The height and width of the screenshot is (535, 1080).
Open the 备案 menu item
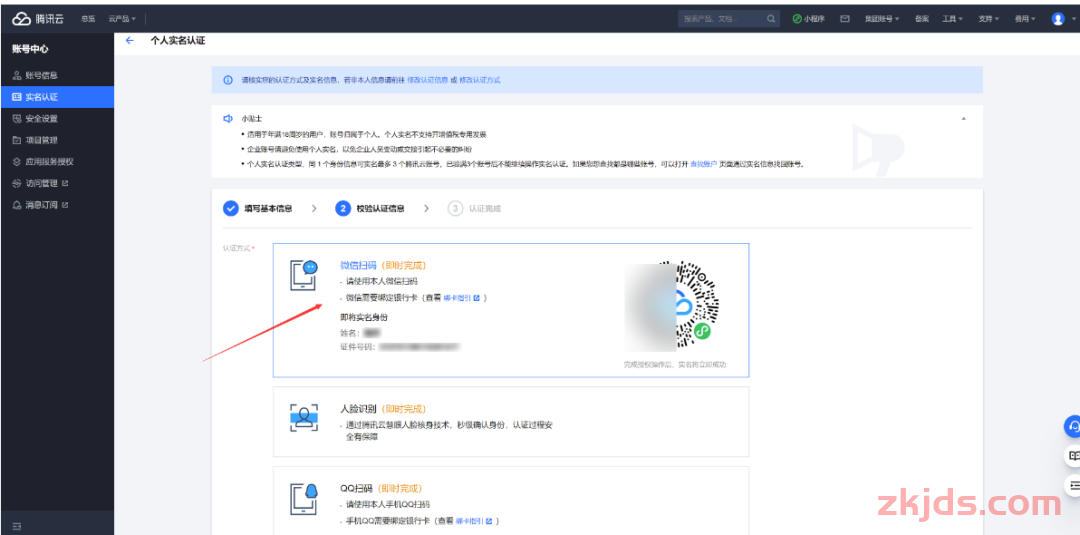click(922, 19)
